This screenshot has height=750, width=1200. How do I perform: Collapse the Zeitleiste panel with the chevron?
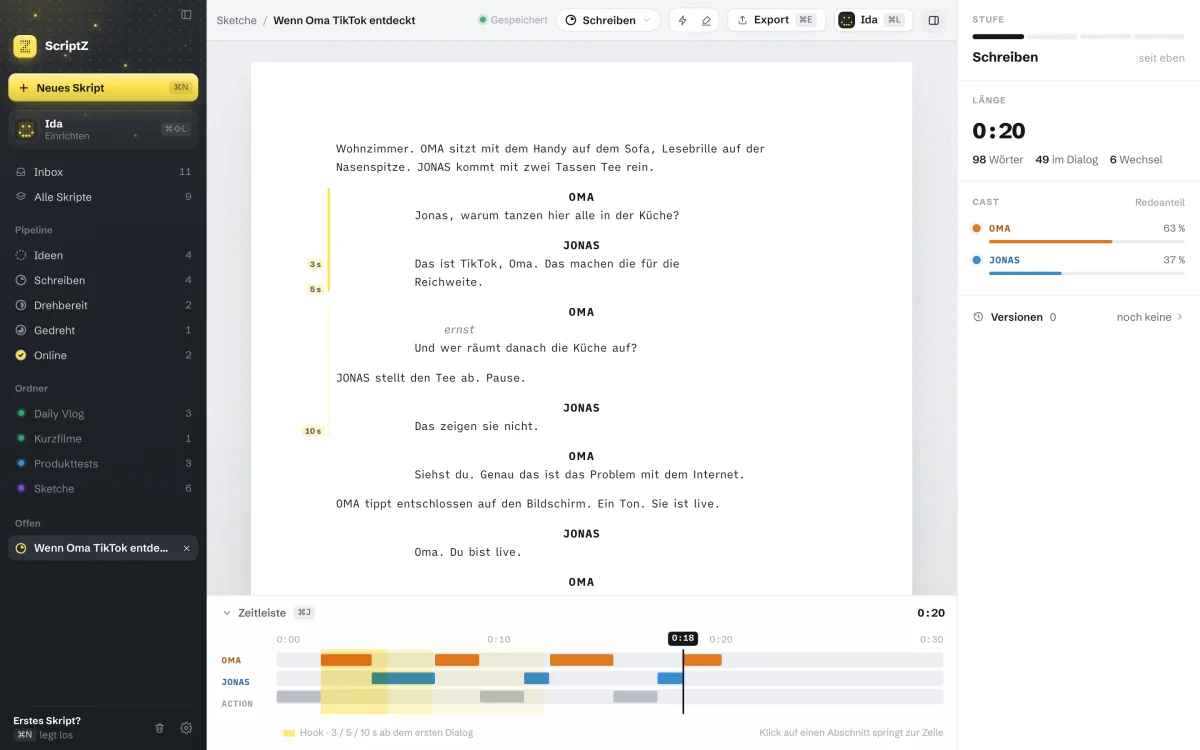click(x=227, y=613)
